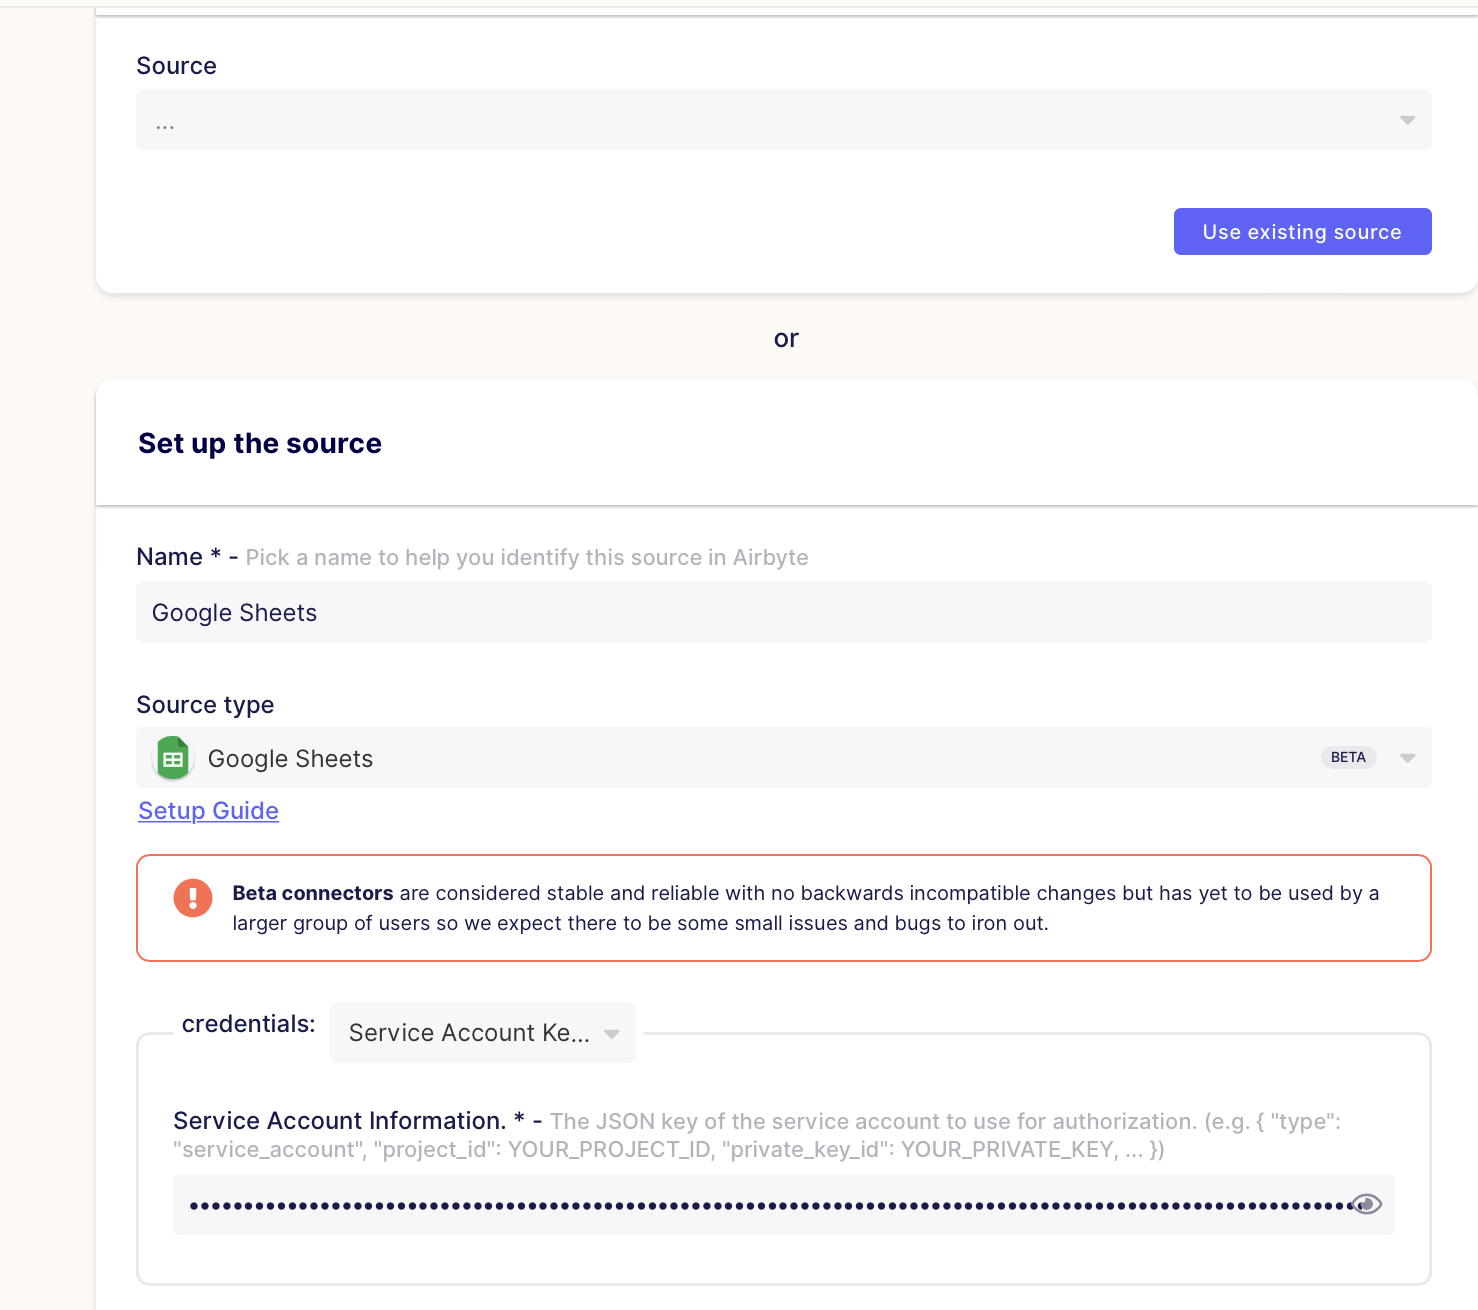
Task: Click the red warning exclamation icon
Action: click(x=193, y=898)
